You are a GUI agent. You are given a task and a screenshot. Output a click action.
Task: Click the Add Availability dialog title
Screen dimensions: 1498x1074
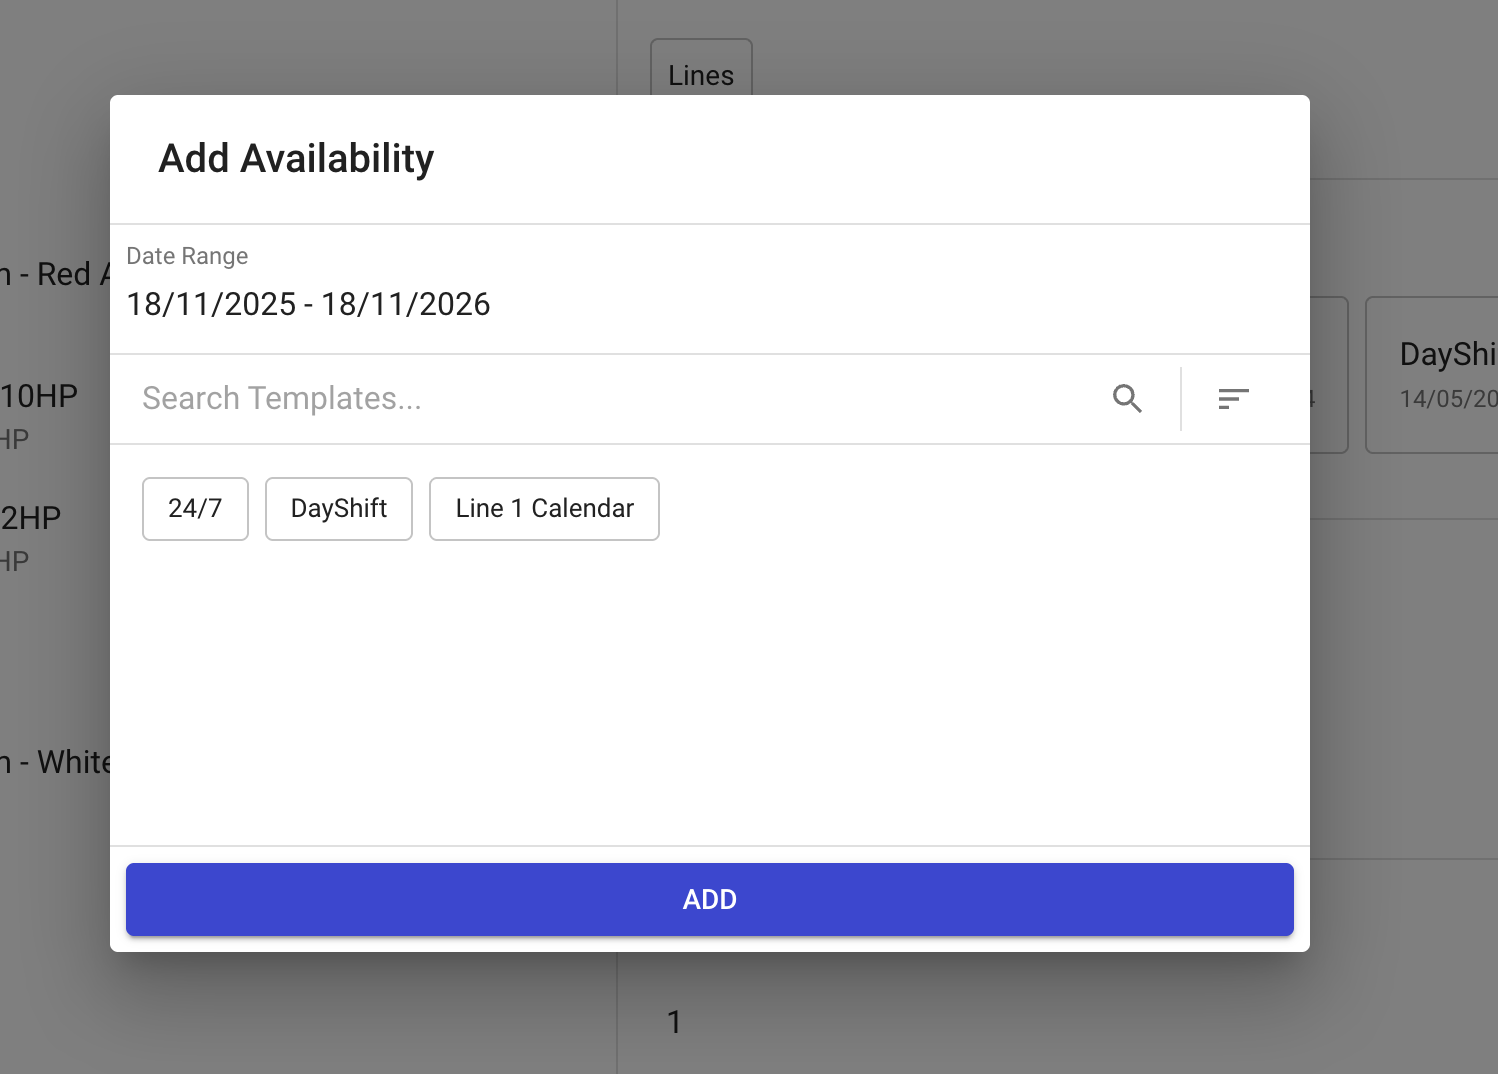[x=296, y=159]
